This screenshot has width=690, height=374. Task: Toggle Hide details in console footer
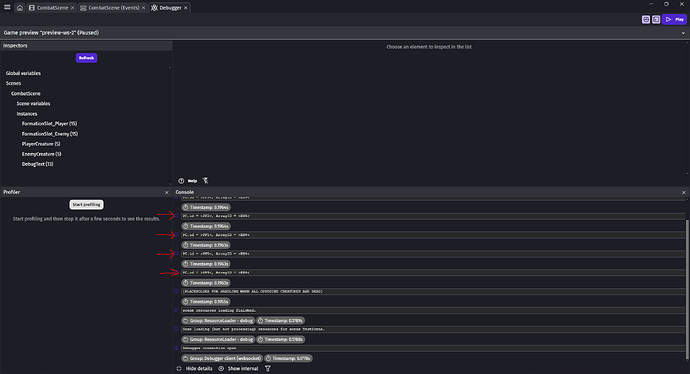195,369
